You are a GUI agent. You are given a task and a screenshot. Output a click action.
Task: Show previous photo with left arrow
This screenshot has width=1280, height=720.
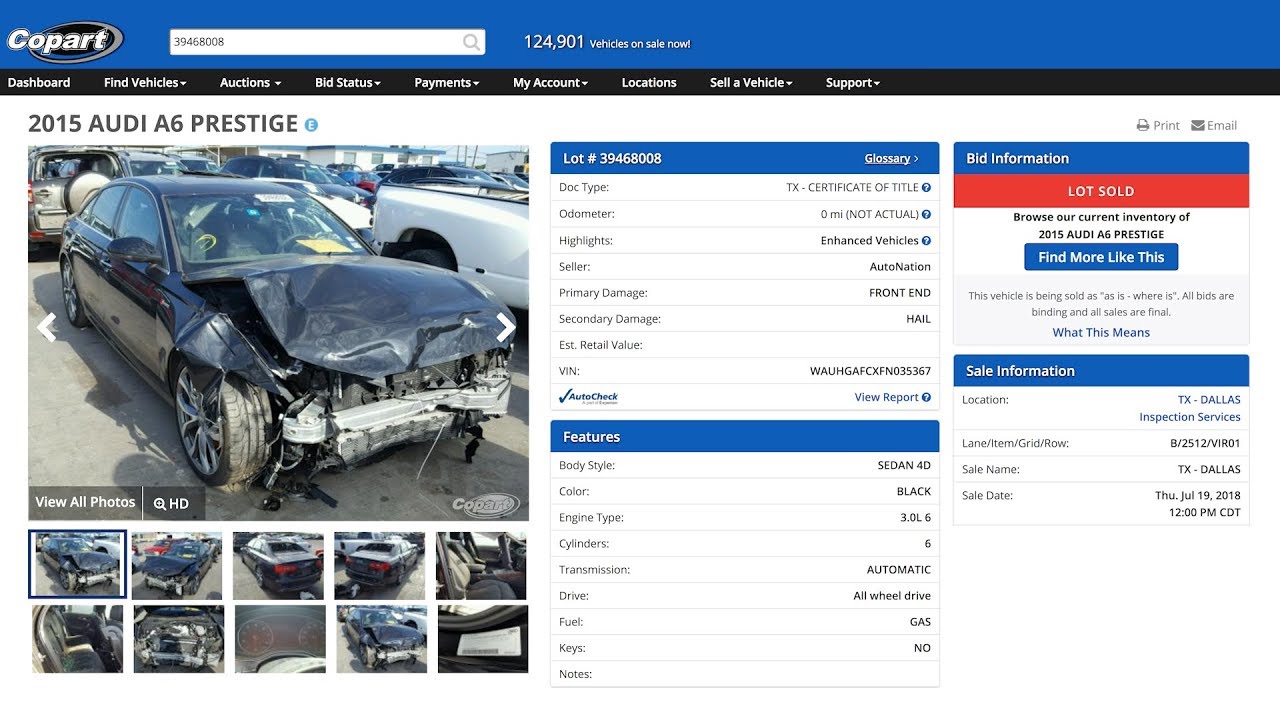click(46, 327)
